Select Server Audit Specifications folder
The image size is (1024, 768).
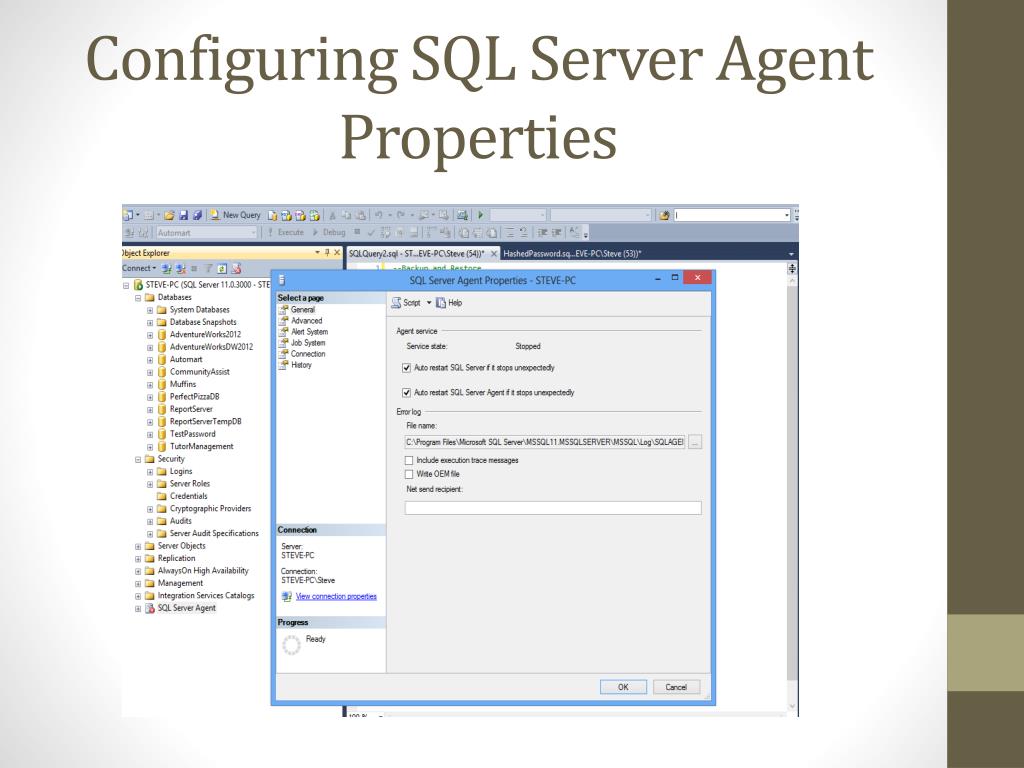[x=214, y=534]
